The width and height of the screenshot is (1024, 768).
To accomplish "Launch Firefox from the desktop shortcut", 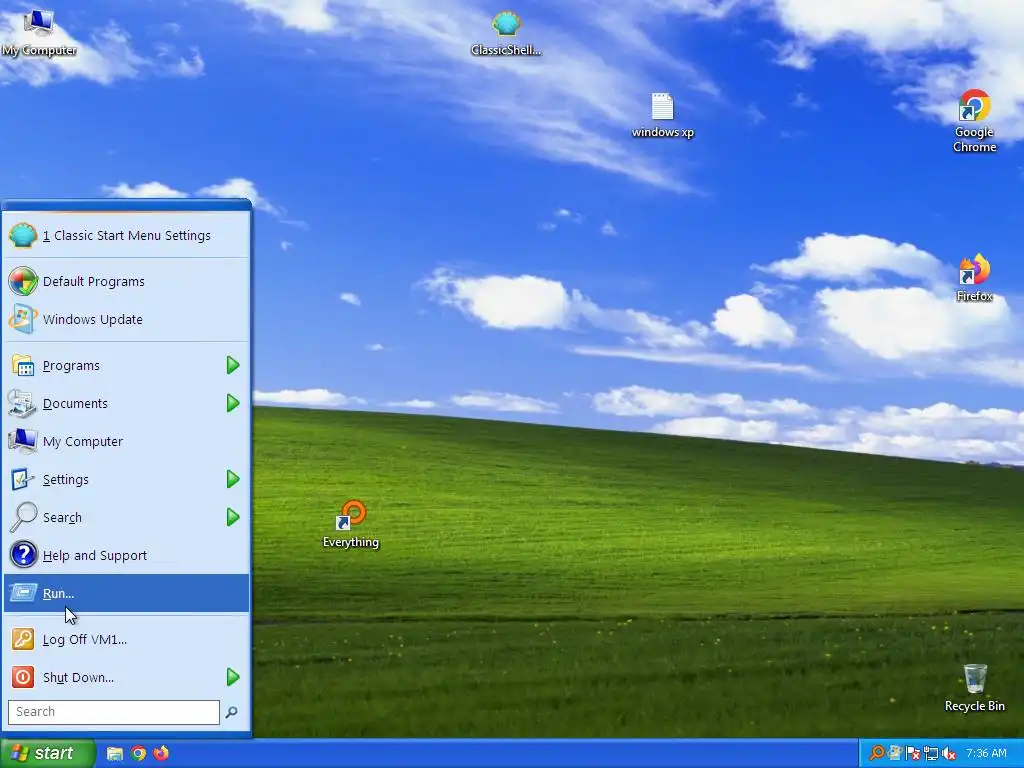I will pos(974,278).
